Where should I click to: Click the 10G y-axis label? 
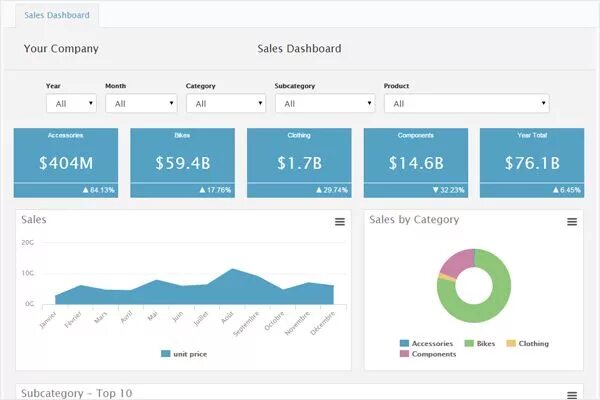[28, 273]
